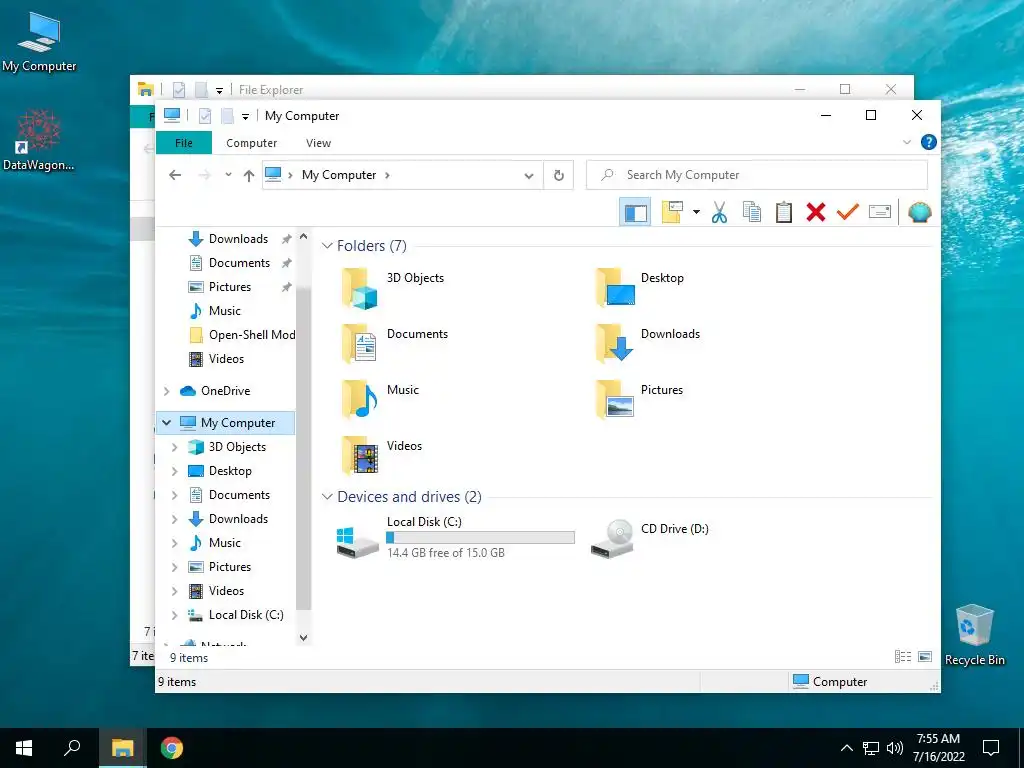Image resolution: width=1024 pixels, height=768 pixels.
Task: Open the Action Center notifications icon
Action: [x=991, y=748]
